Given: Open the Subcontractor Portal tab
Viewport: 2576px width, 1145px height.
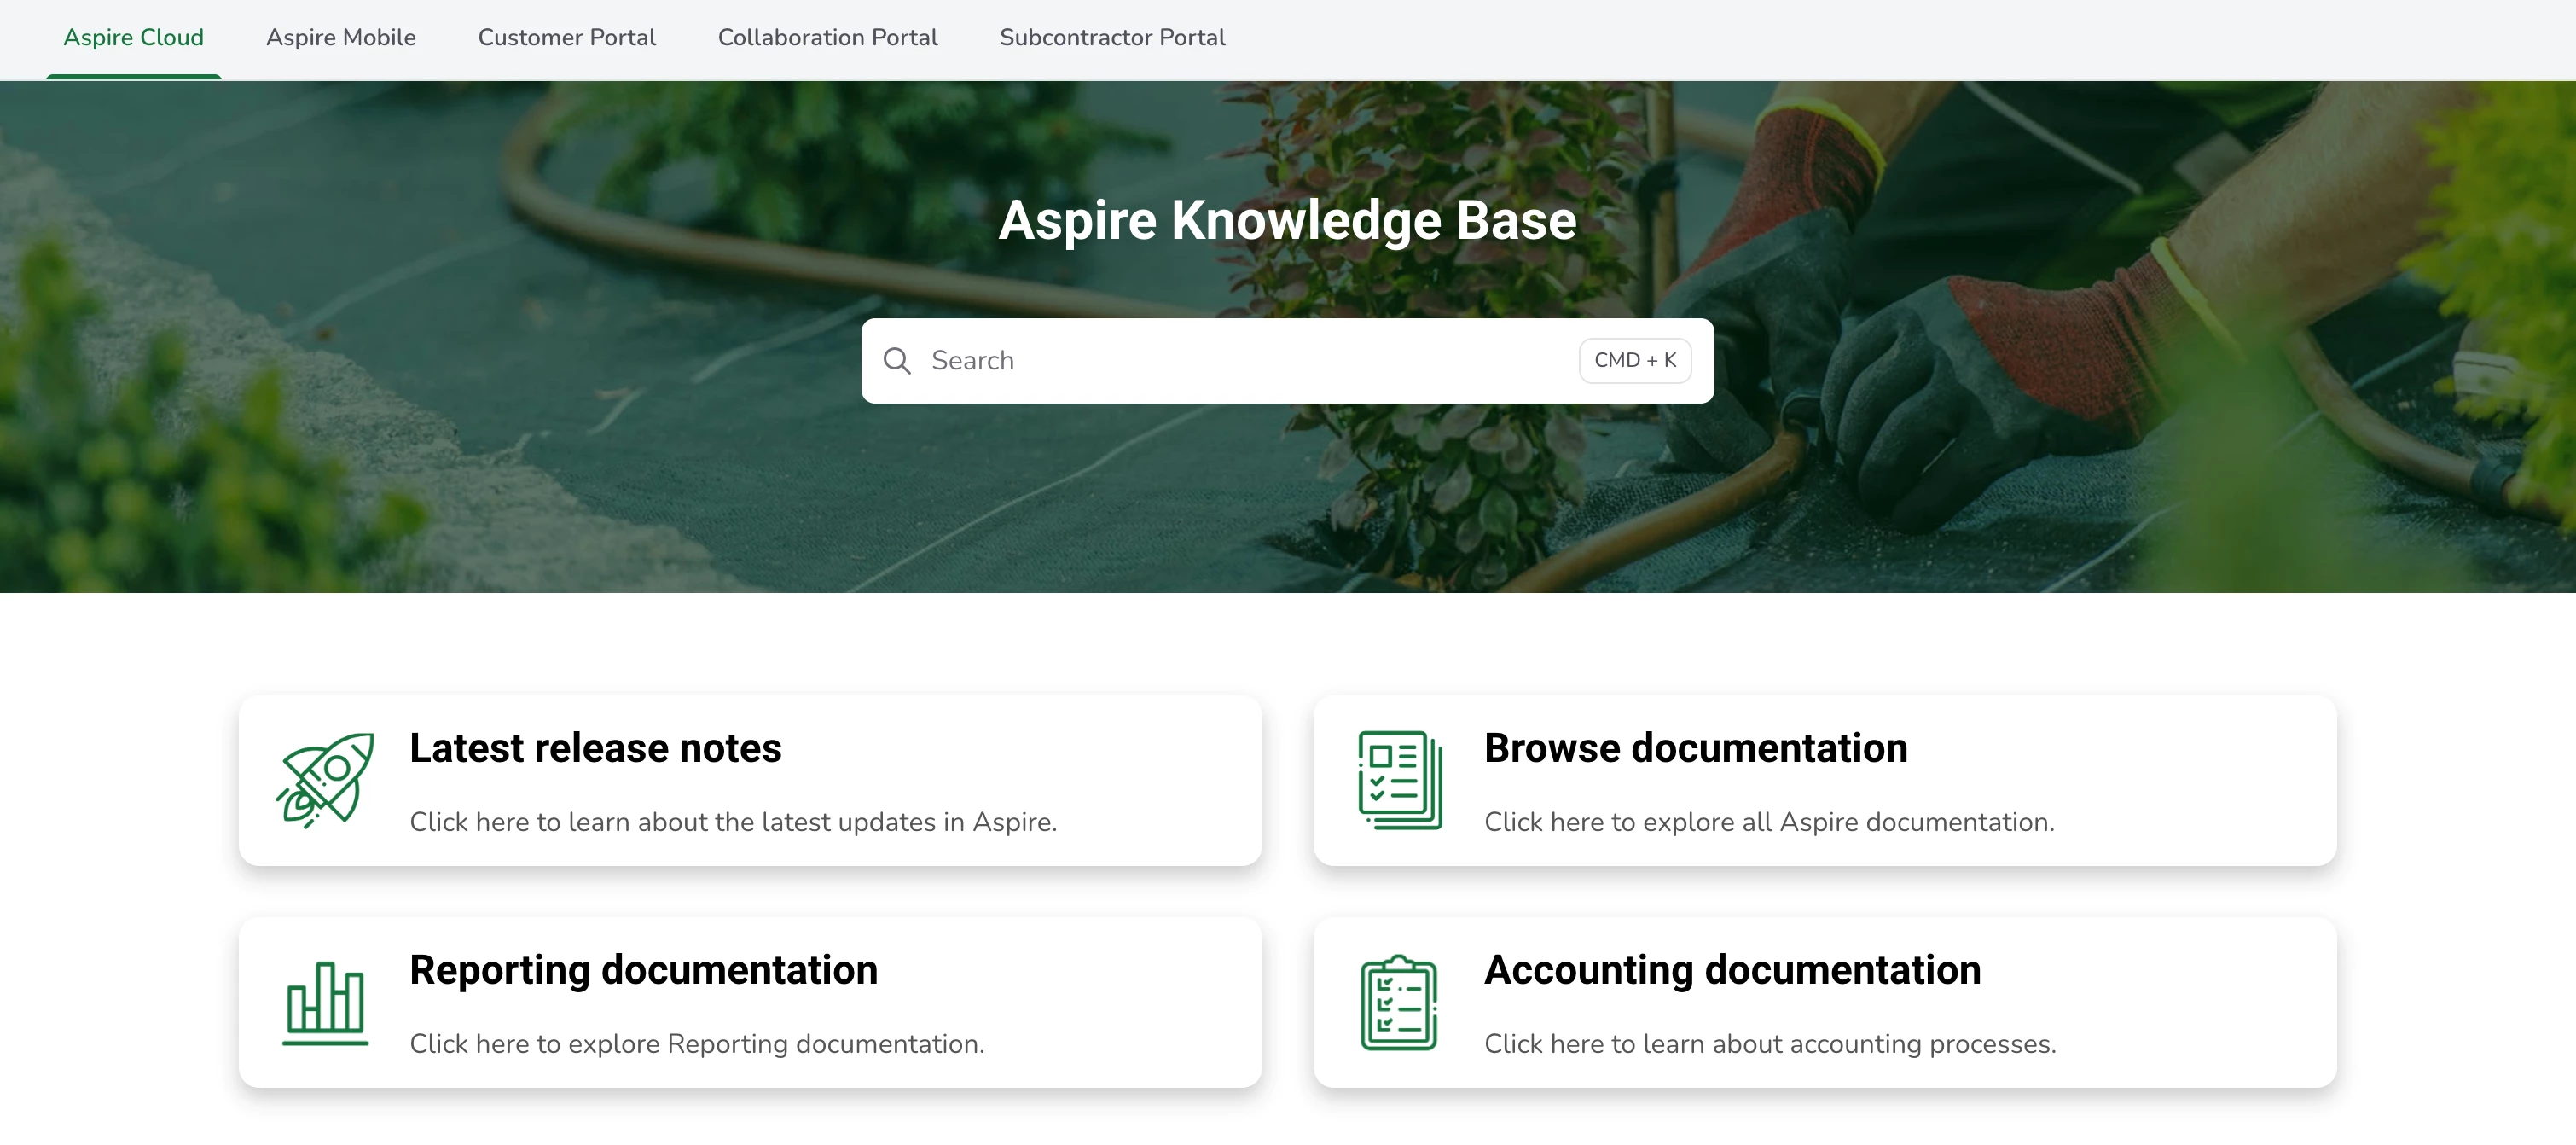Looking at the screenshot, I should (x=1112, y=38).
